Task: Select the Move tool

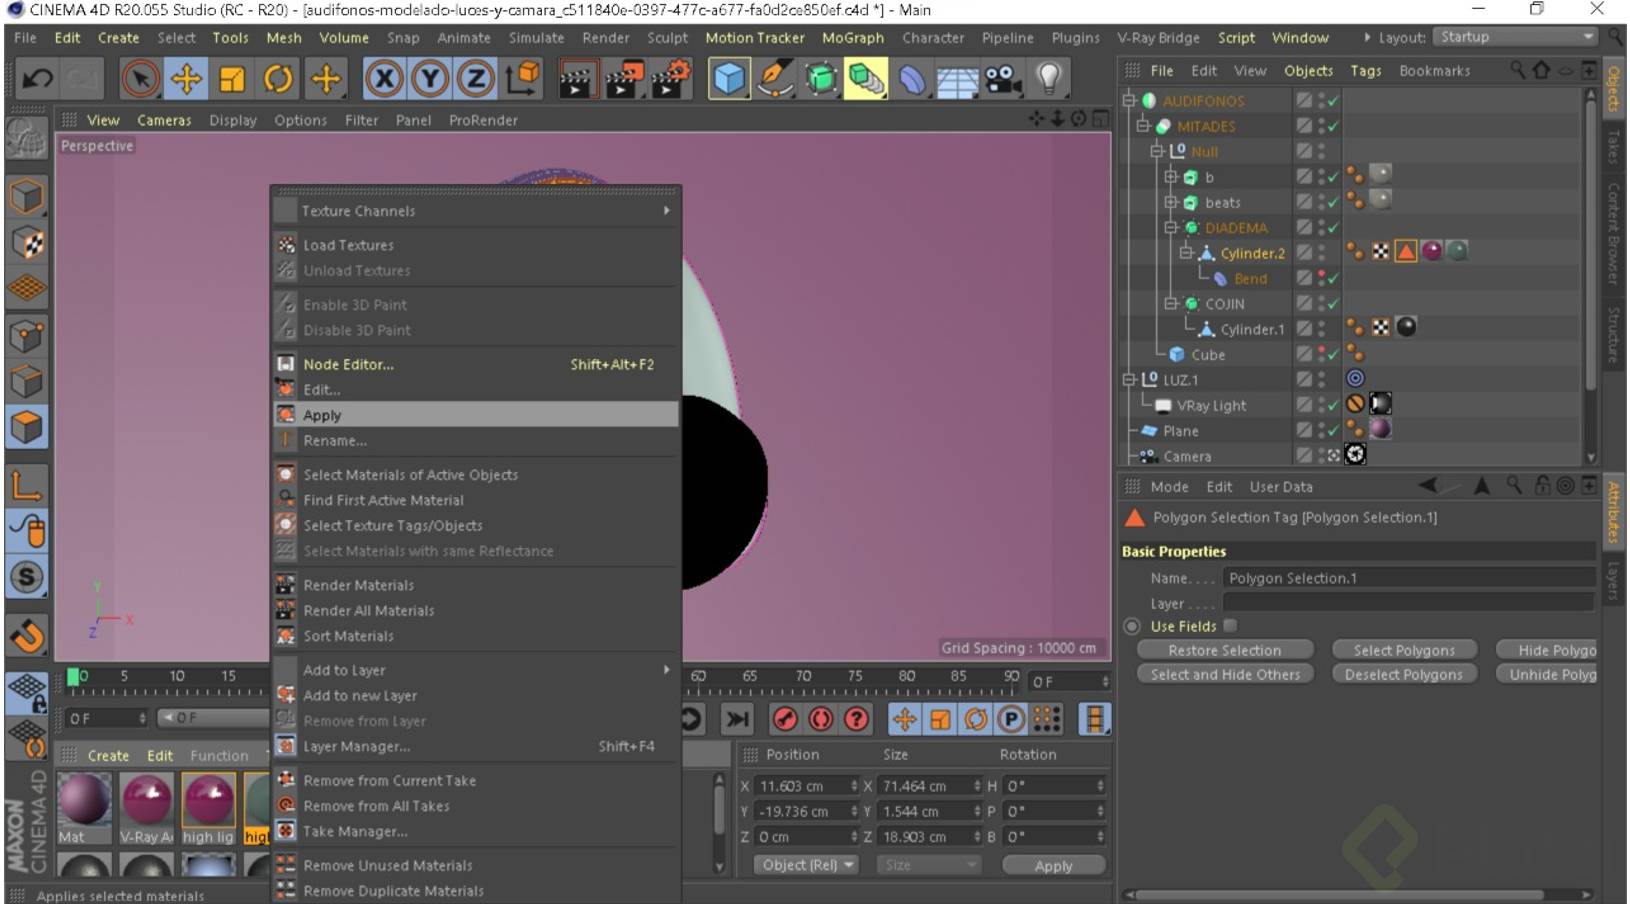Action: tap(186, 78)
